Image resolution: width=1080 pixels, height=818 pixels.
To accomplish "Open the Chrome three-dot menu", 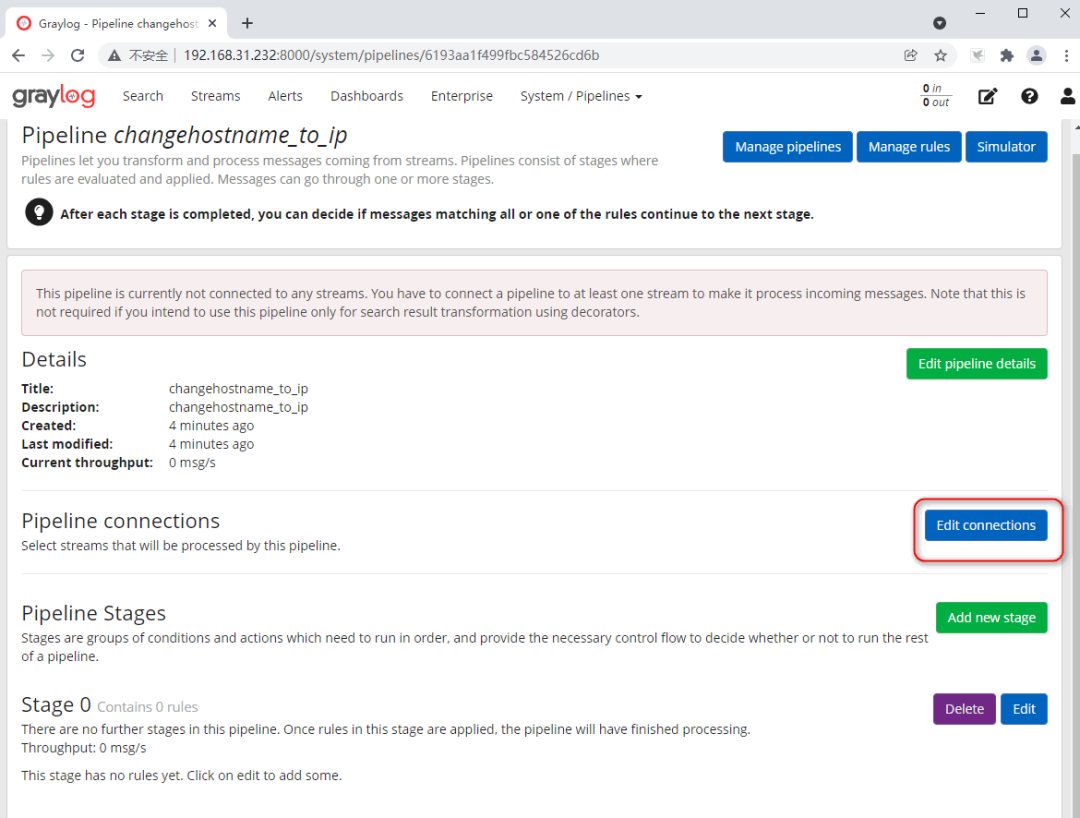I will pyautogui.click(x=1066, y=55).
